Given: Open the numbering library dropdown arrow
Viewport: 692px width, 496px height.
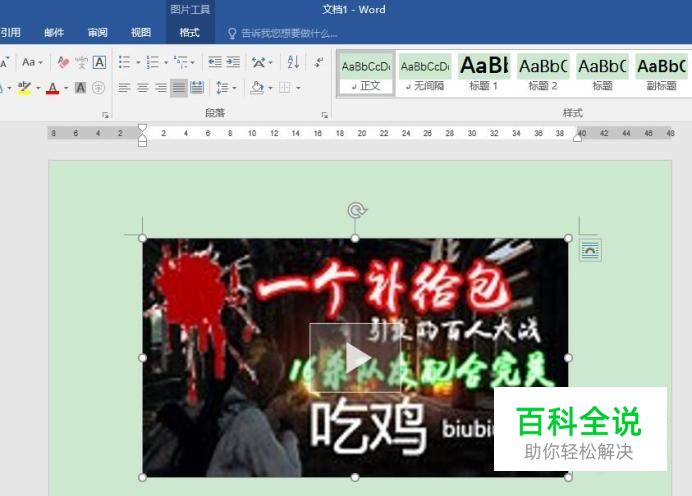Looking at the screenshot, I should click(x=166, y=62).
